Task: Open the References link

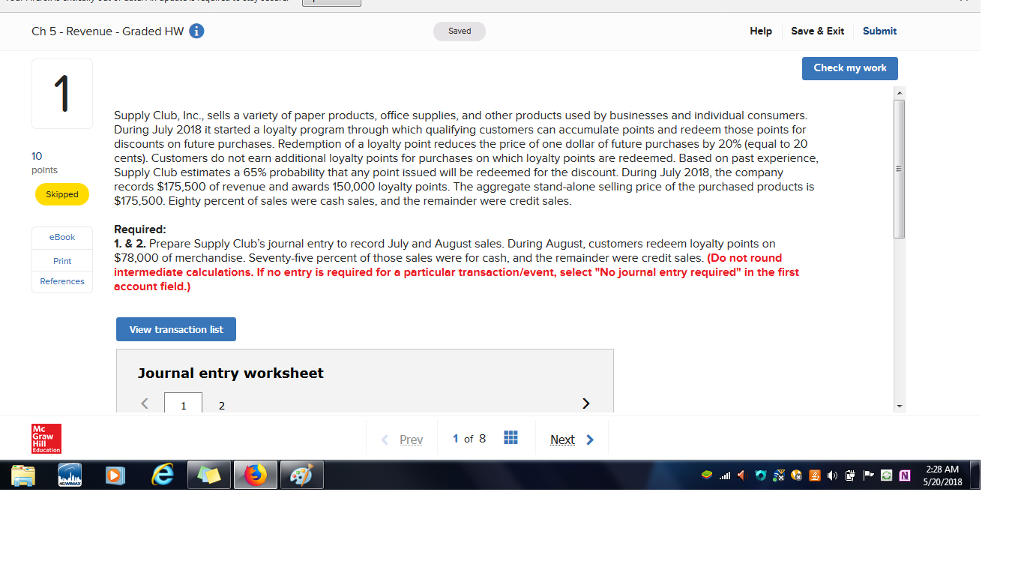Action: click(x=62, y=281)
